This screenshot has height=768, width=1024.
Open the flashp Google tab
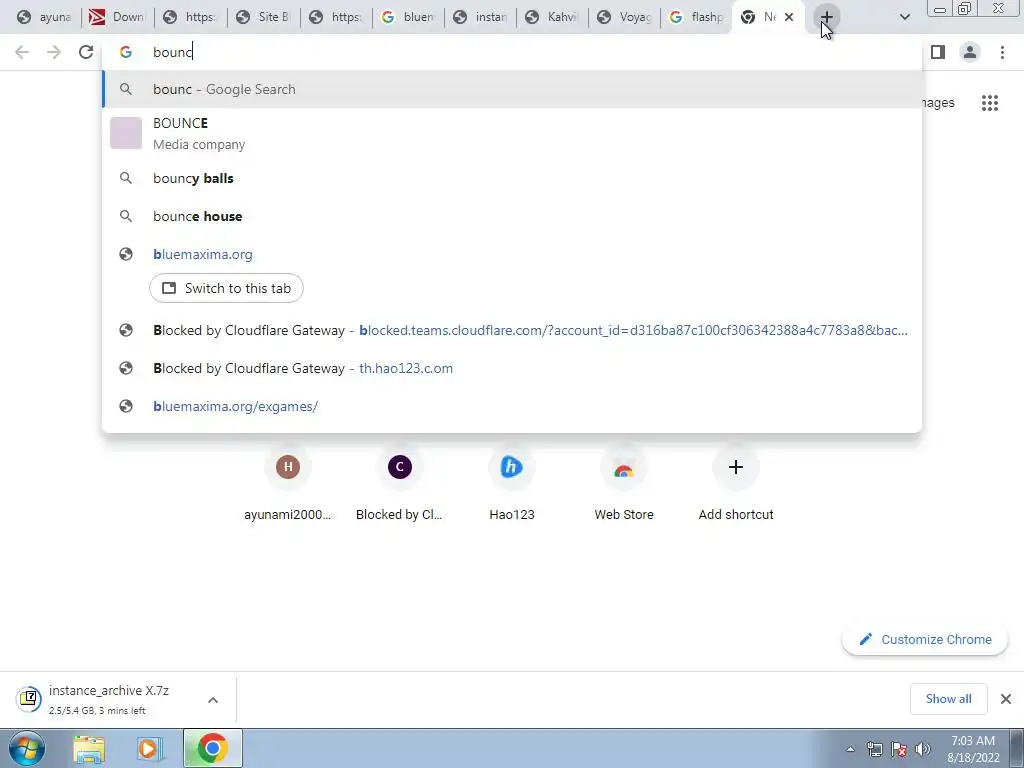[697, 17]
